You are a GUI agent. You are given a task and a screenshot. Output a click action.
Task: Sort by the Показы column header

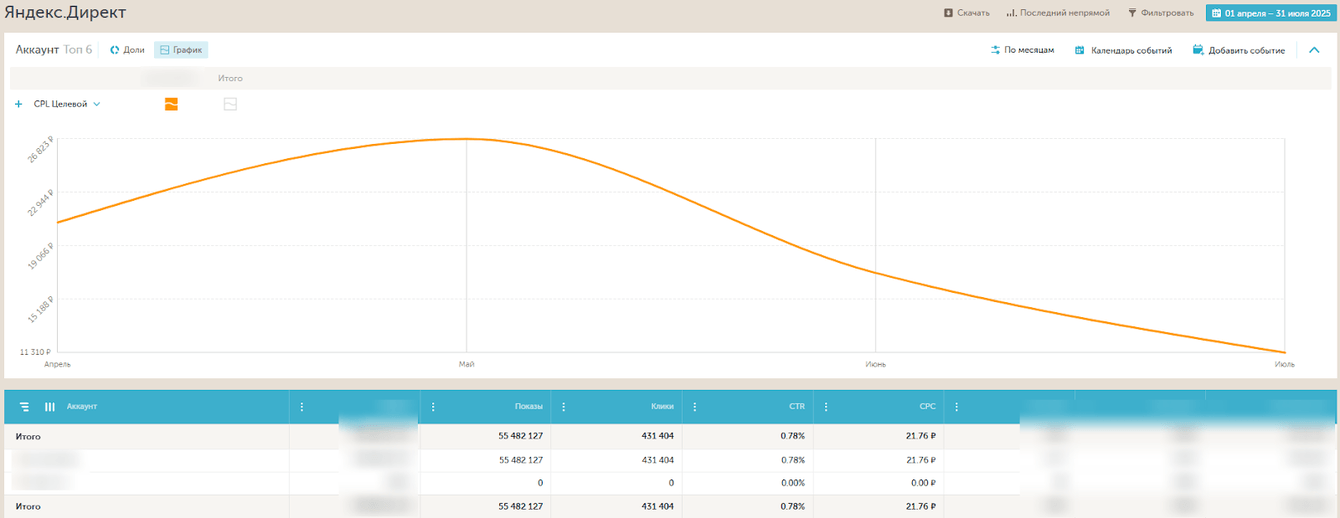click(529, 407)
